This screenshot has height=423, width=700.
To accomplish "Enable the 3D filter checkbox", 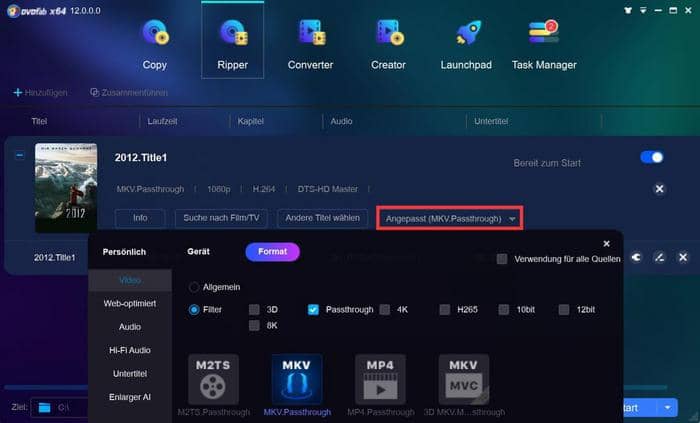I will [x=254, y=310].
